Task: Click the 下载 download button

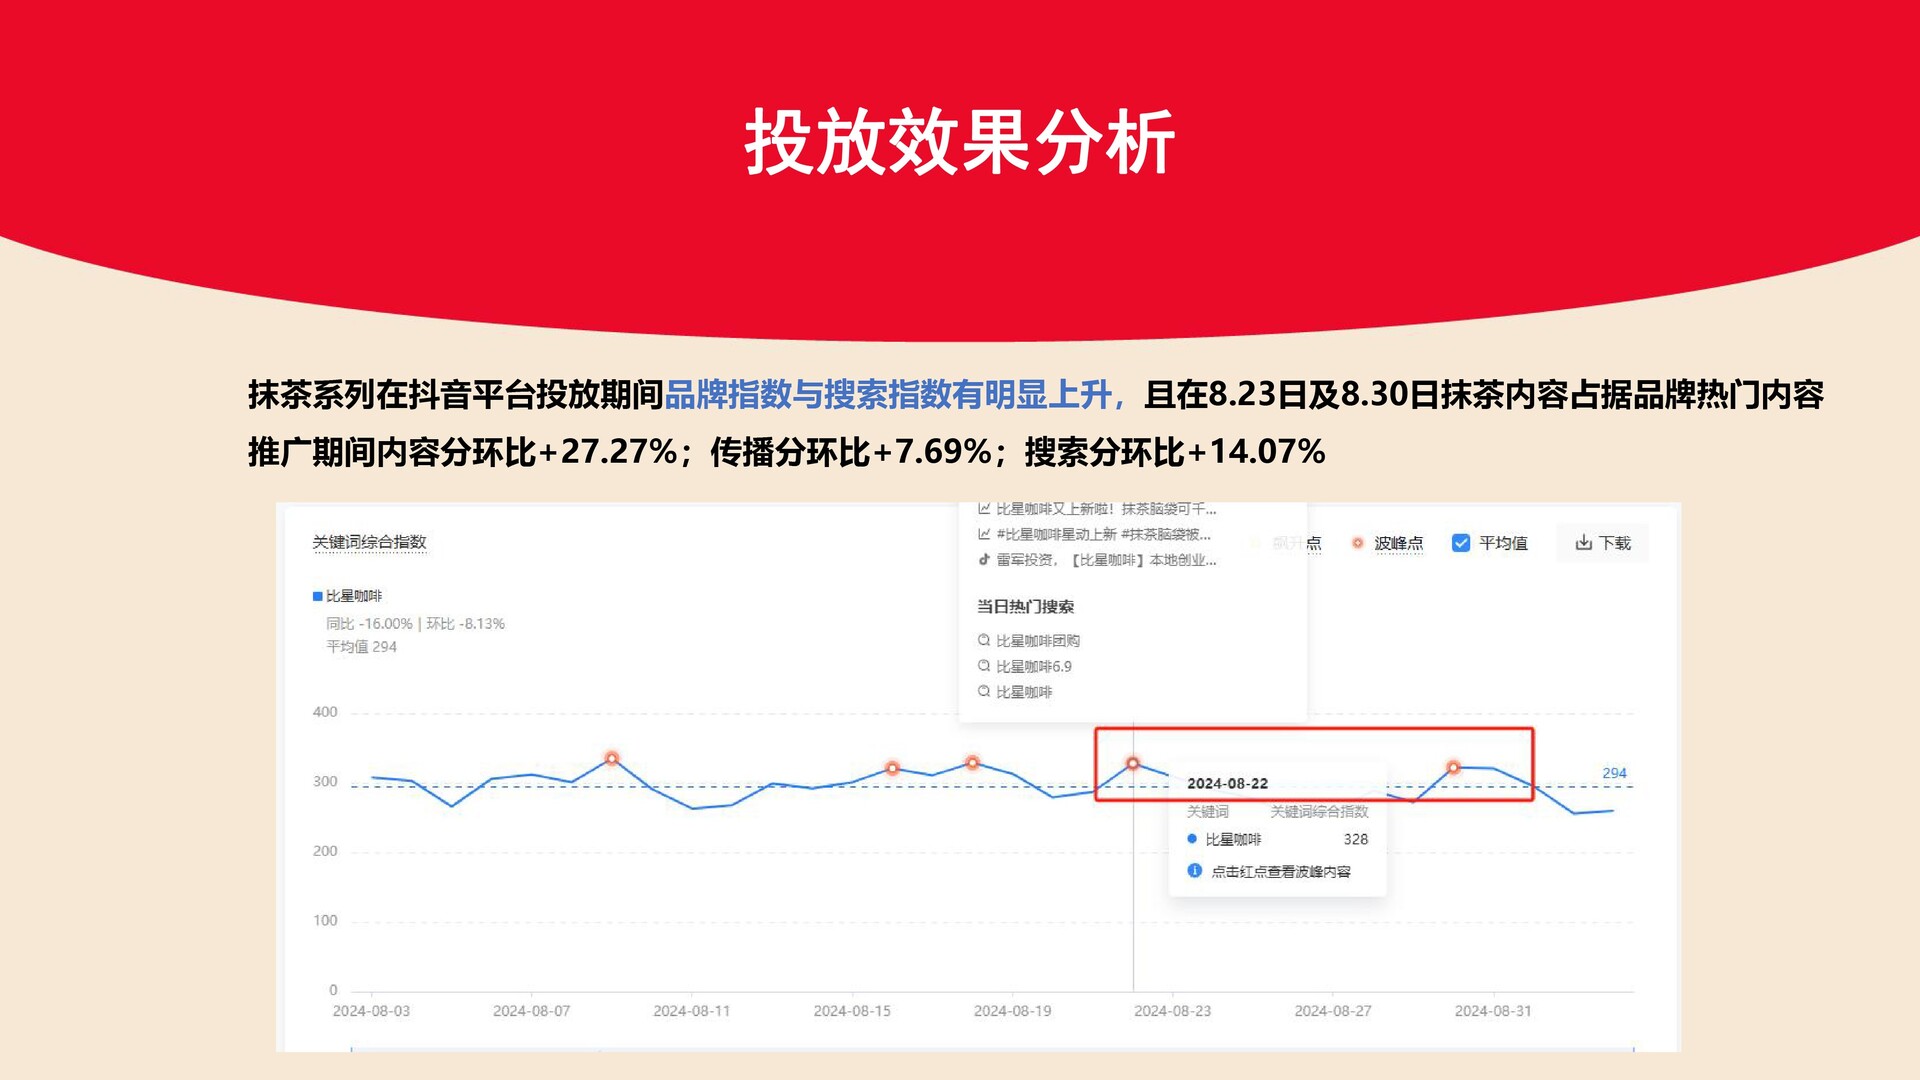Action: (x=1602, y=543)
